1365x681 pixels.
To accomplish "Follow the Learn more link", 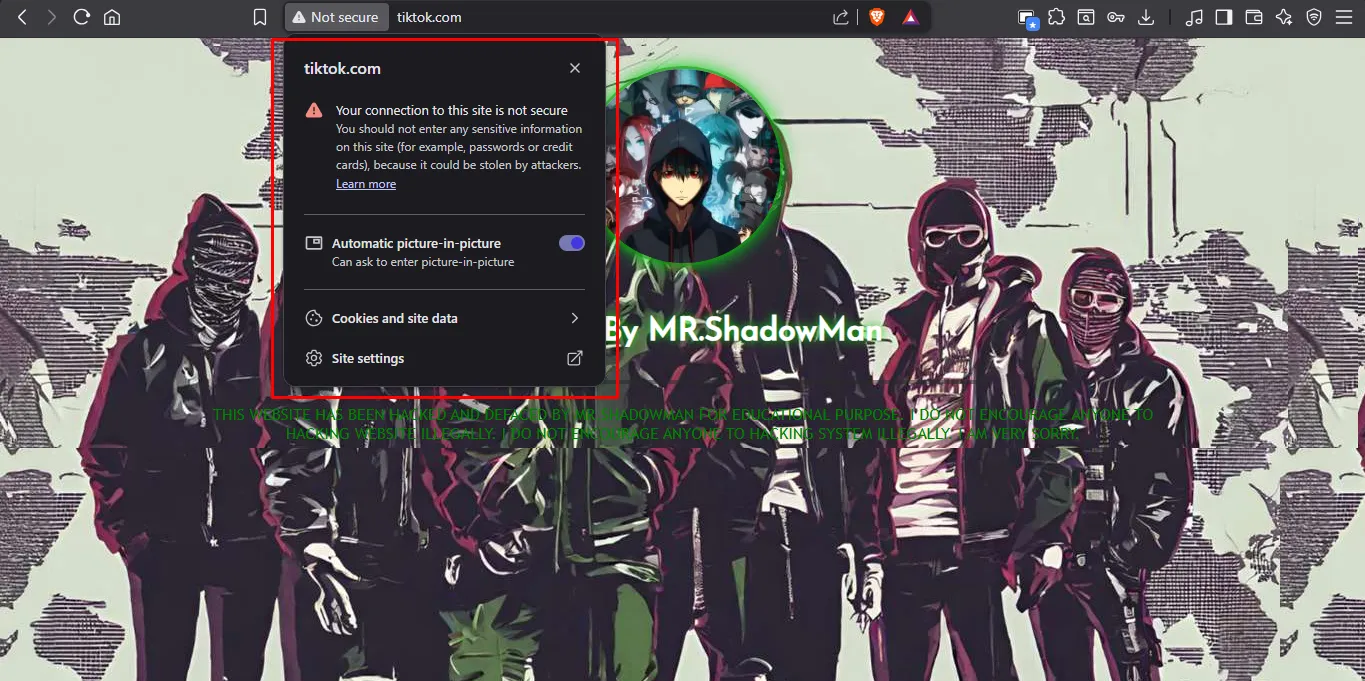I will coord(366,184).
